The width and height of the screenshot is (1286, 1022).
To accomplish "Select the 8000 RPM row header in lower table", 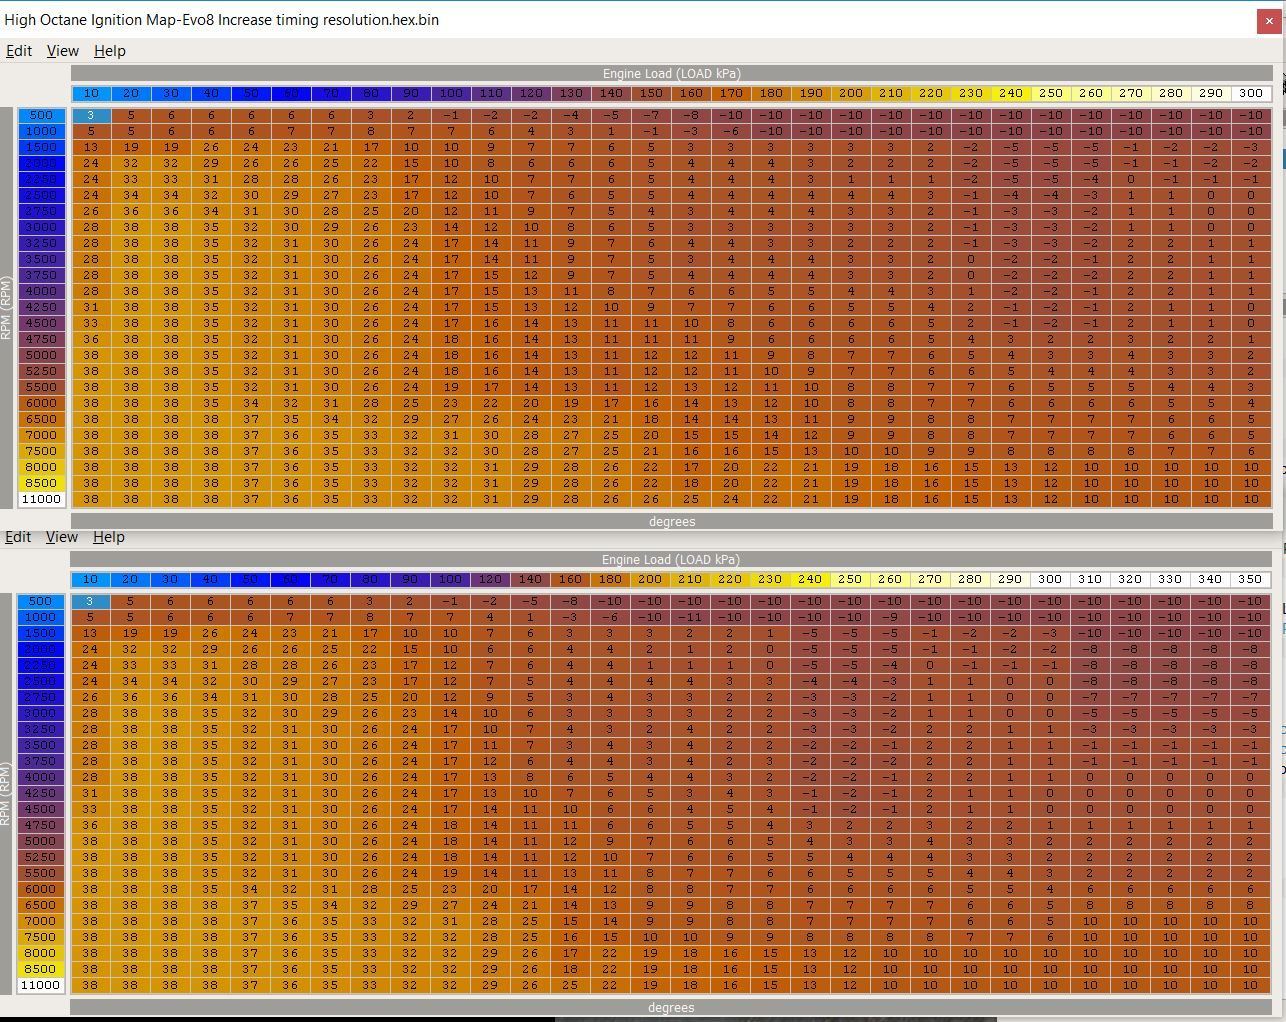I will tap(41, 953).
